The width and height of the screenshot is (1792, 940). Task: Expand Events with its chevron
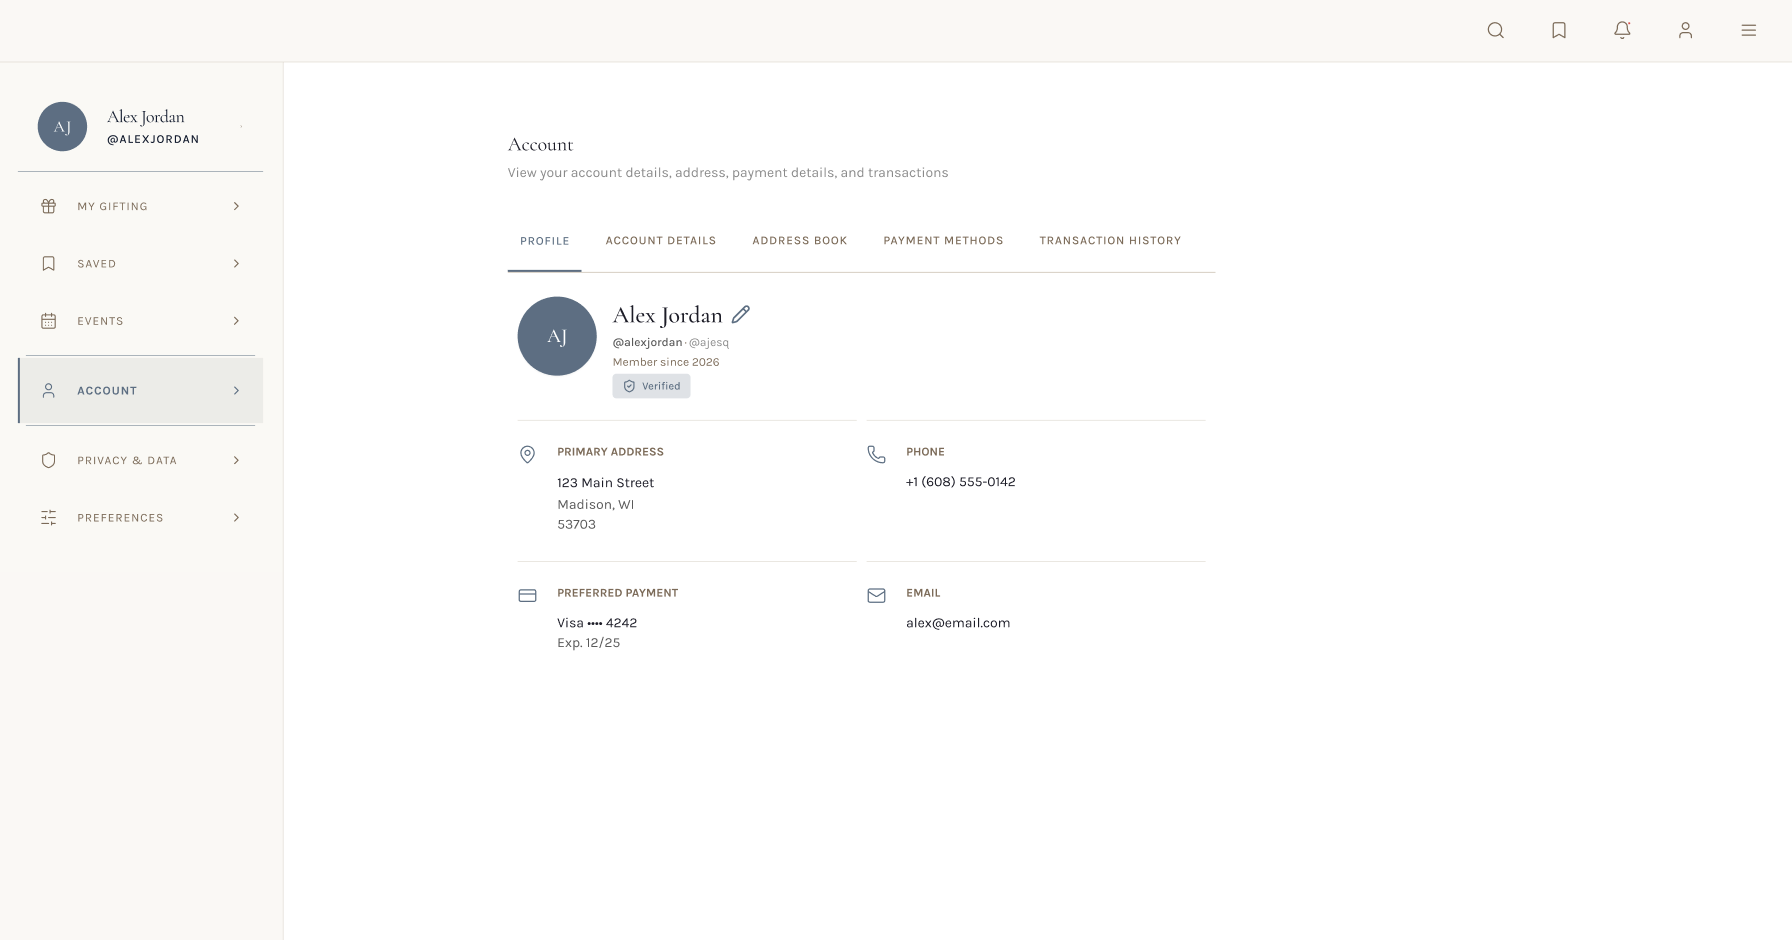click(x=236, y=321)
